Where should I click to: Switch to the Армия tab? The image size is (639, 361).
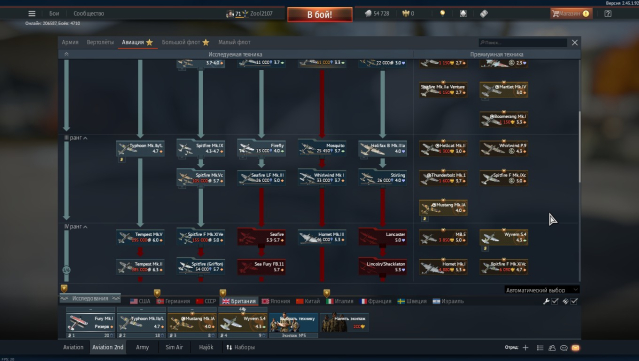pyautogui.click(x=70, y=42)
